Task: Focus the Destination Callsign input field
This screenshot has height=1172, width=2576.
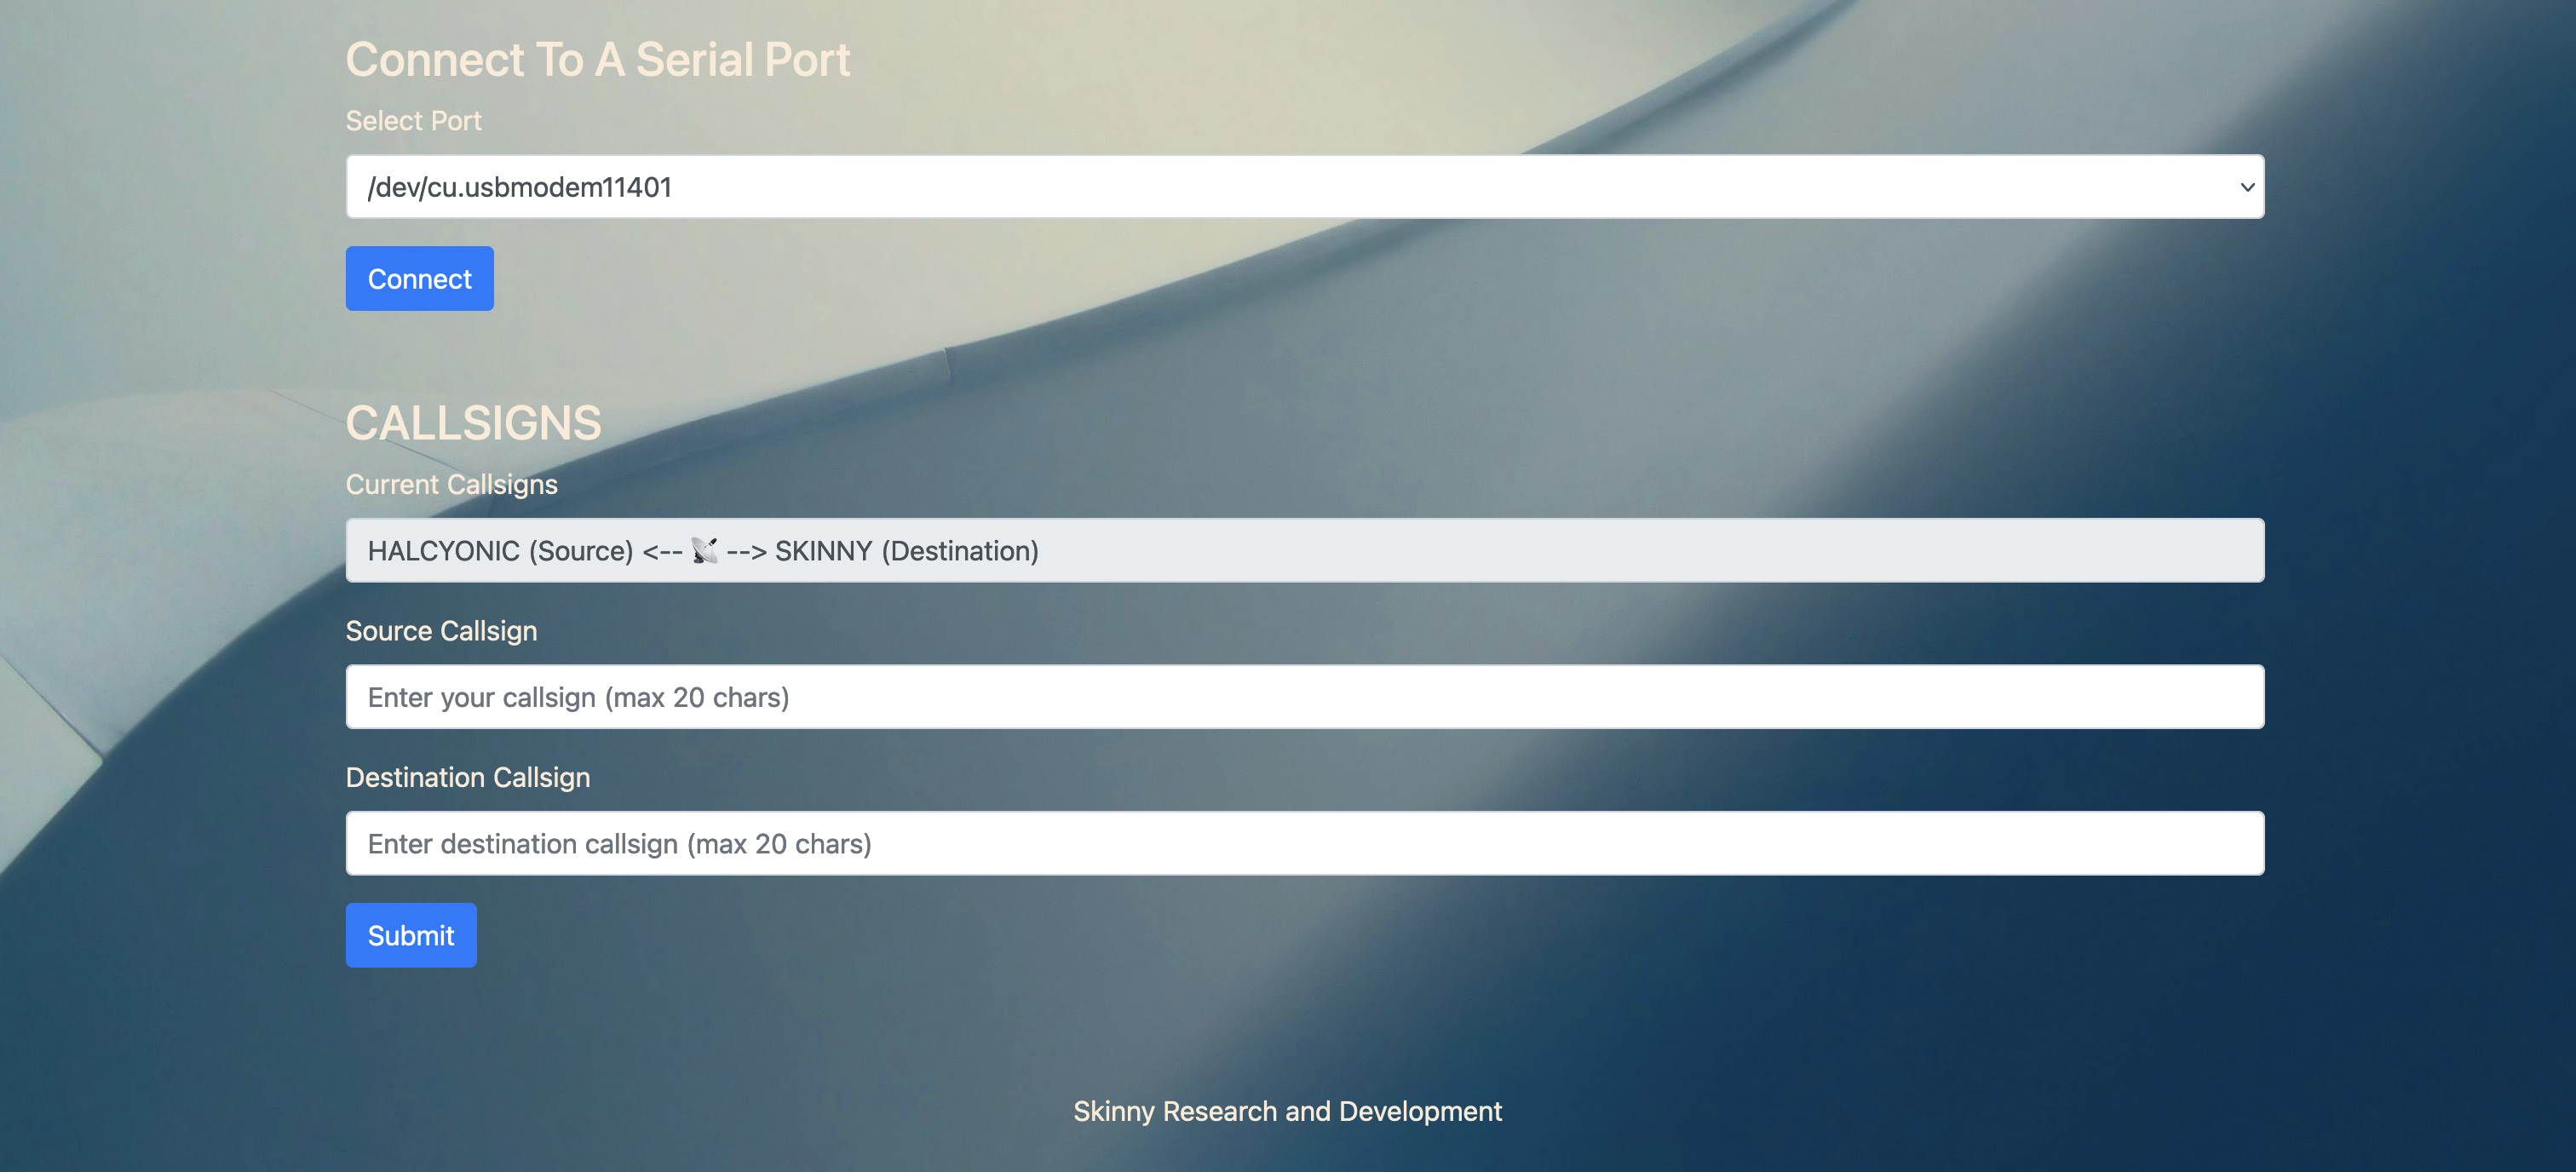Action: (x=1304, y=843)
